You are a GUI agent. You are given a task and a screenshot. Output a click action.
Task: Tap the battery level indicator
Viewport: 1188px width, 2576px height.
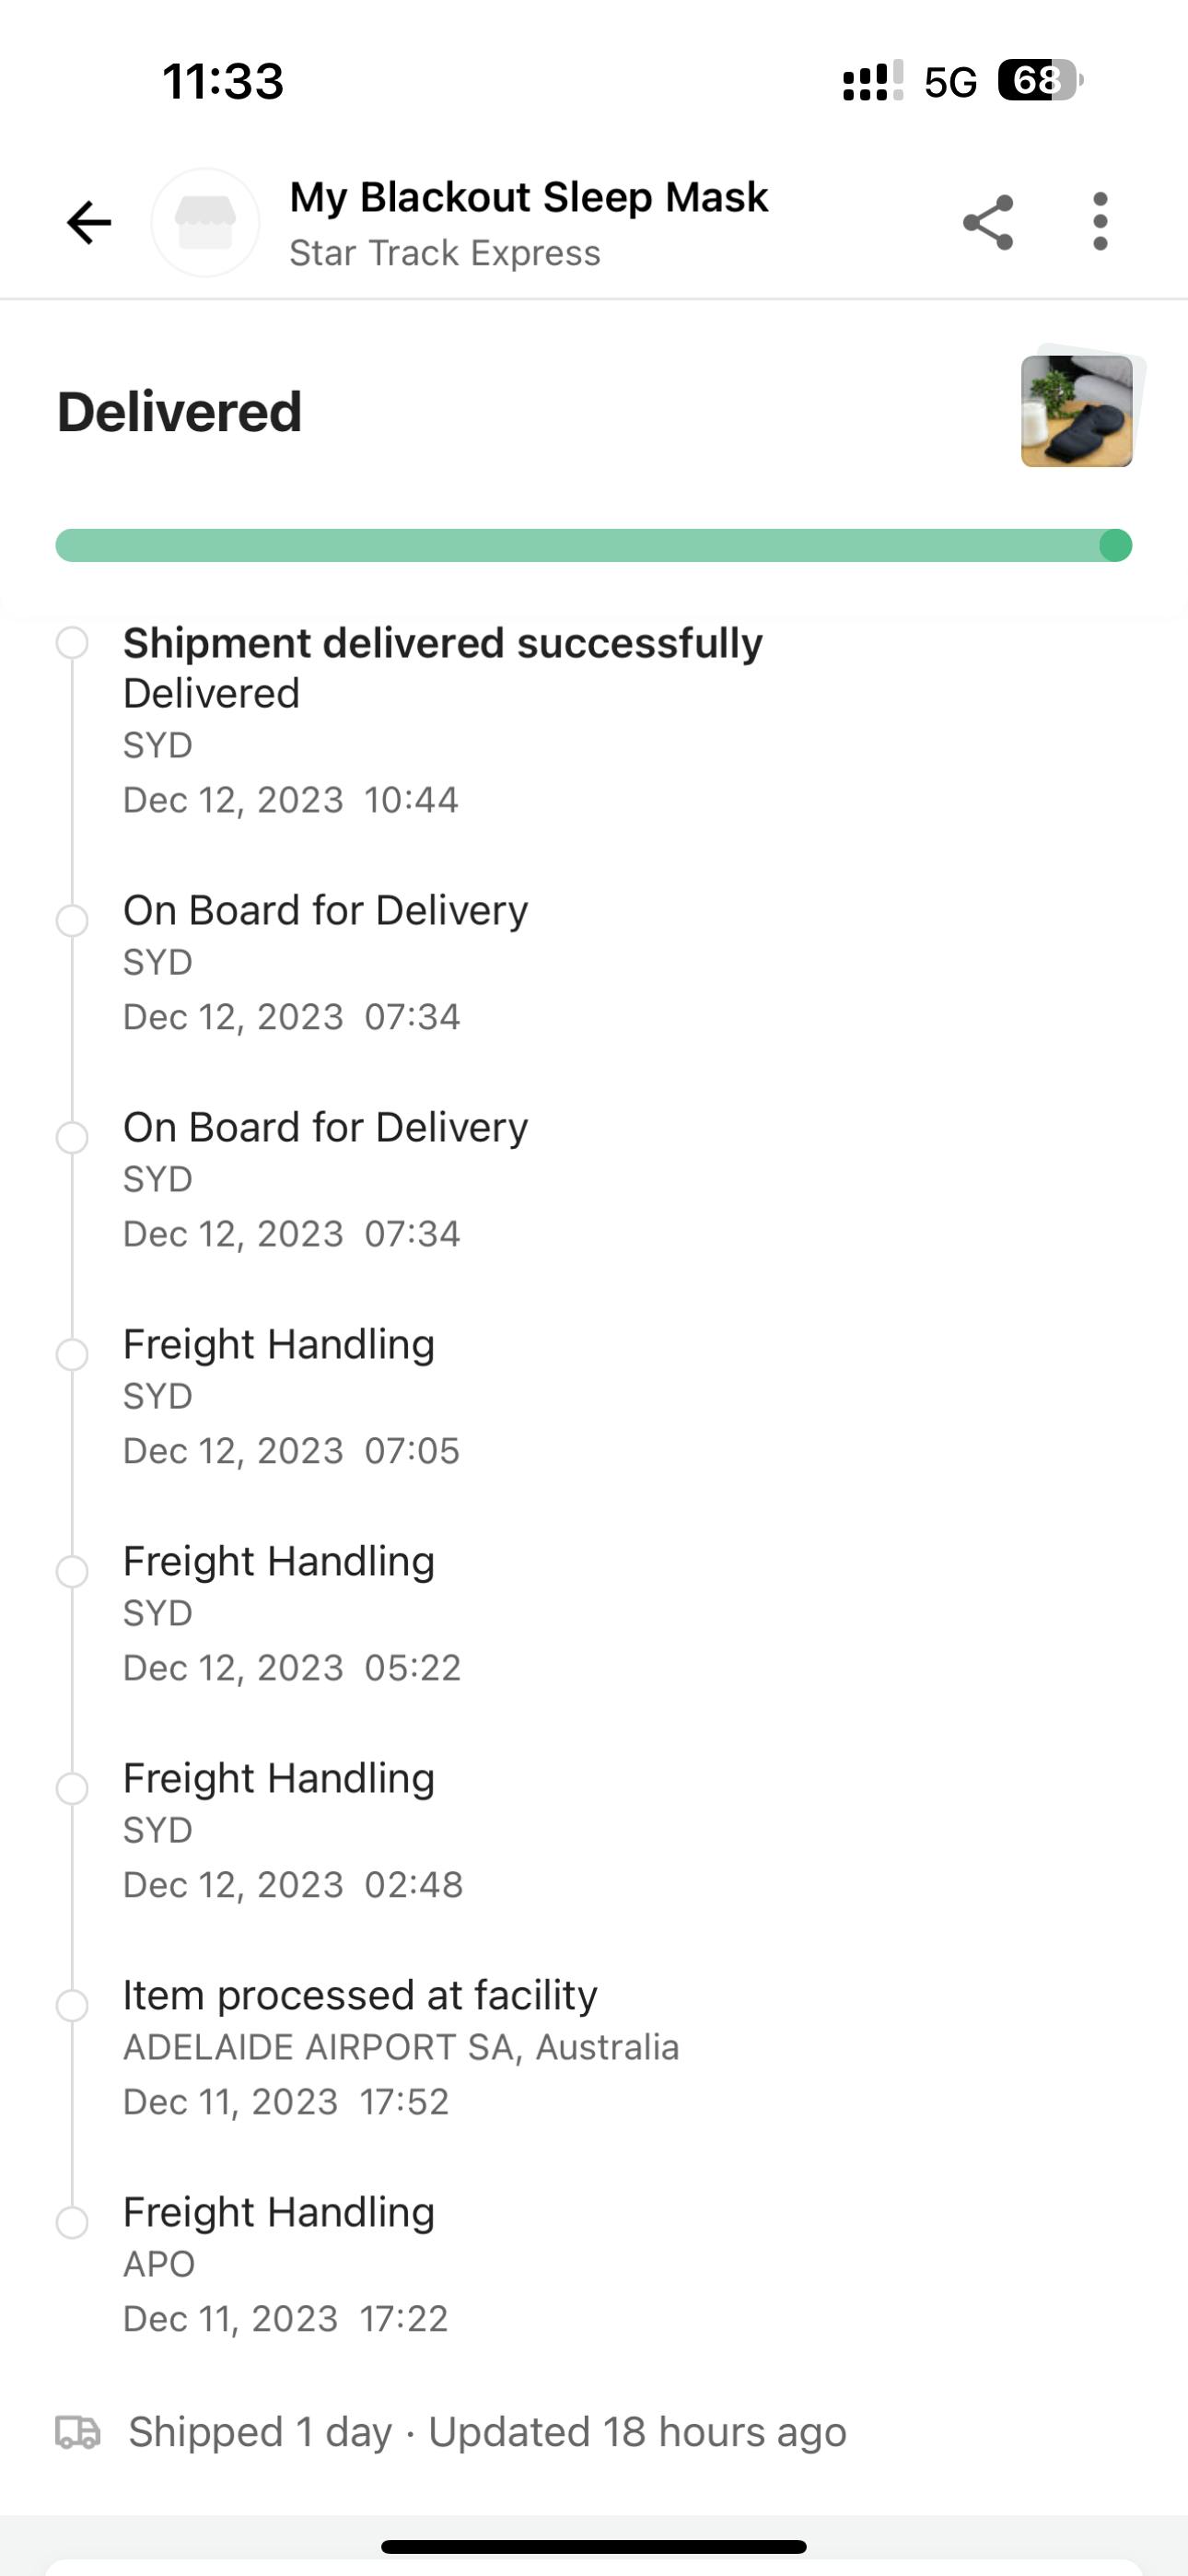pyautogui.click(x=1039, y=81)
